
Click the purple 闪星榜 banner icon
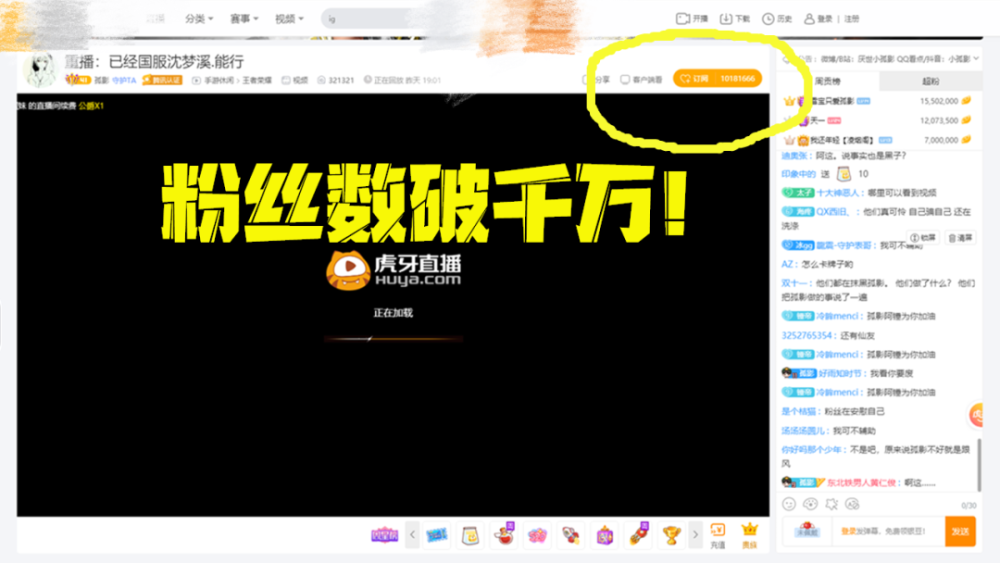pos(385,535)
